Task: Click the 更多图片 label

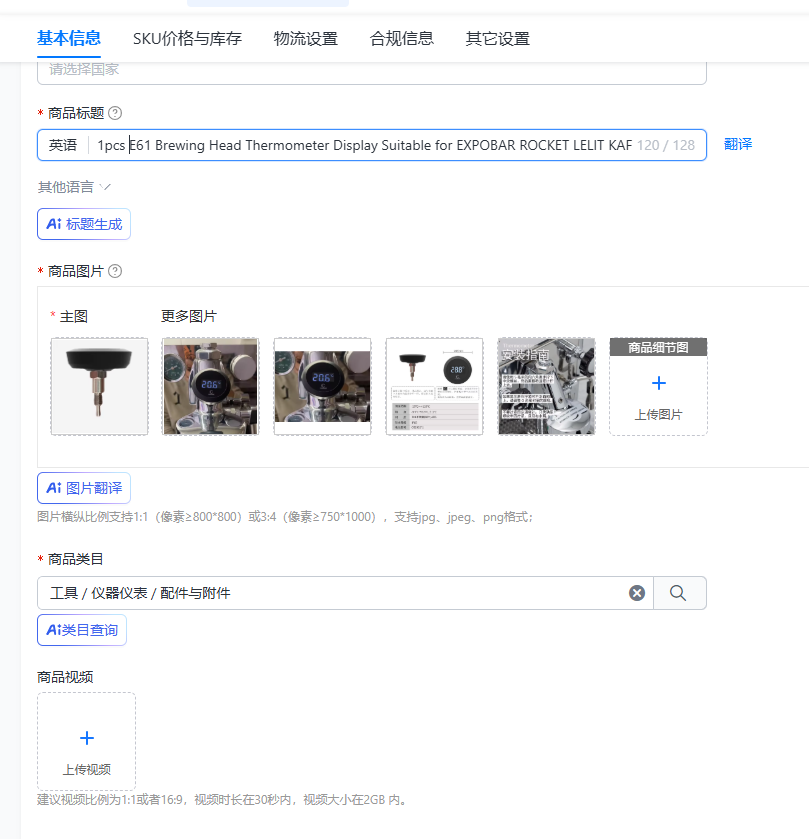Action: coord(188,316)
